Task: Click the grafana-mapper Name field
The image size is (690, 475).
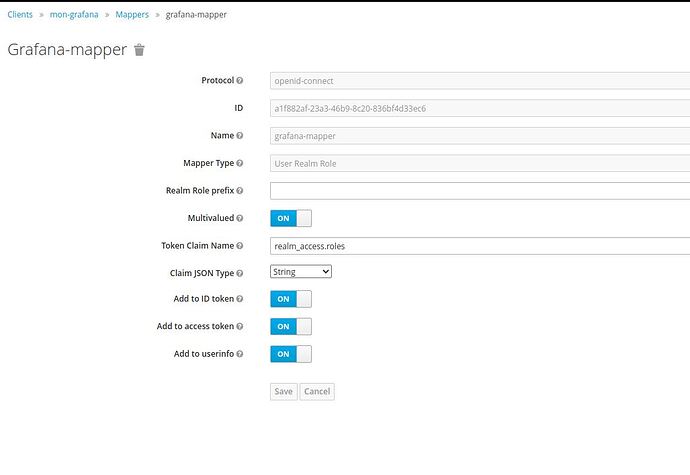Action: point(480,136)
